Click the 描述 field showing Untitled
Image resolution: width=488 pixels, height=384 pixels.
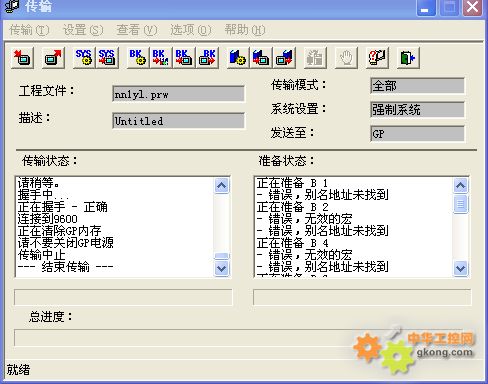(178, 121)
